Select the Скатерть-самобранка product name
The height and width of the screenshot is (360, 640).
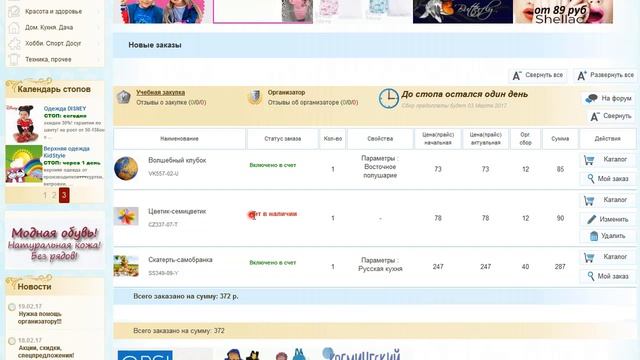tap(180, 260)
